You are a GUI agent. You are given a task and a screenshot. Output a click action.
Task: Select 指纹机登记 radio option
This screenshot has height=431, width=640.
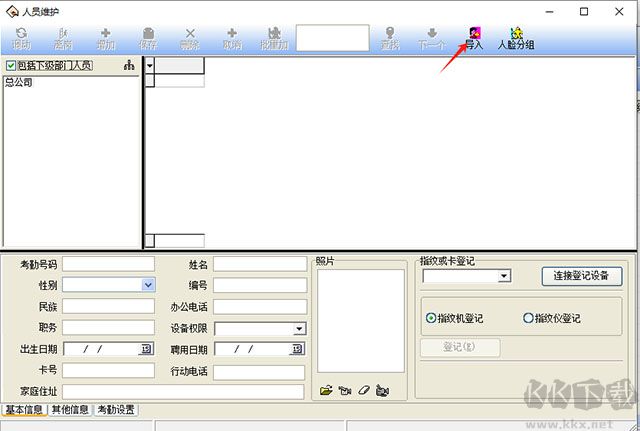point(431,318)
